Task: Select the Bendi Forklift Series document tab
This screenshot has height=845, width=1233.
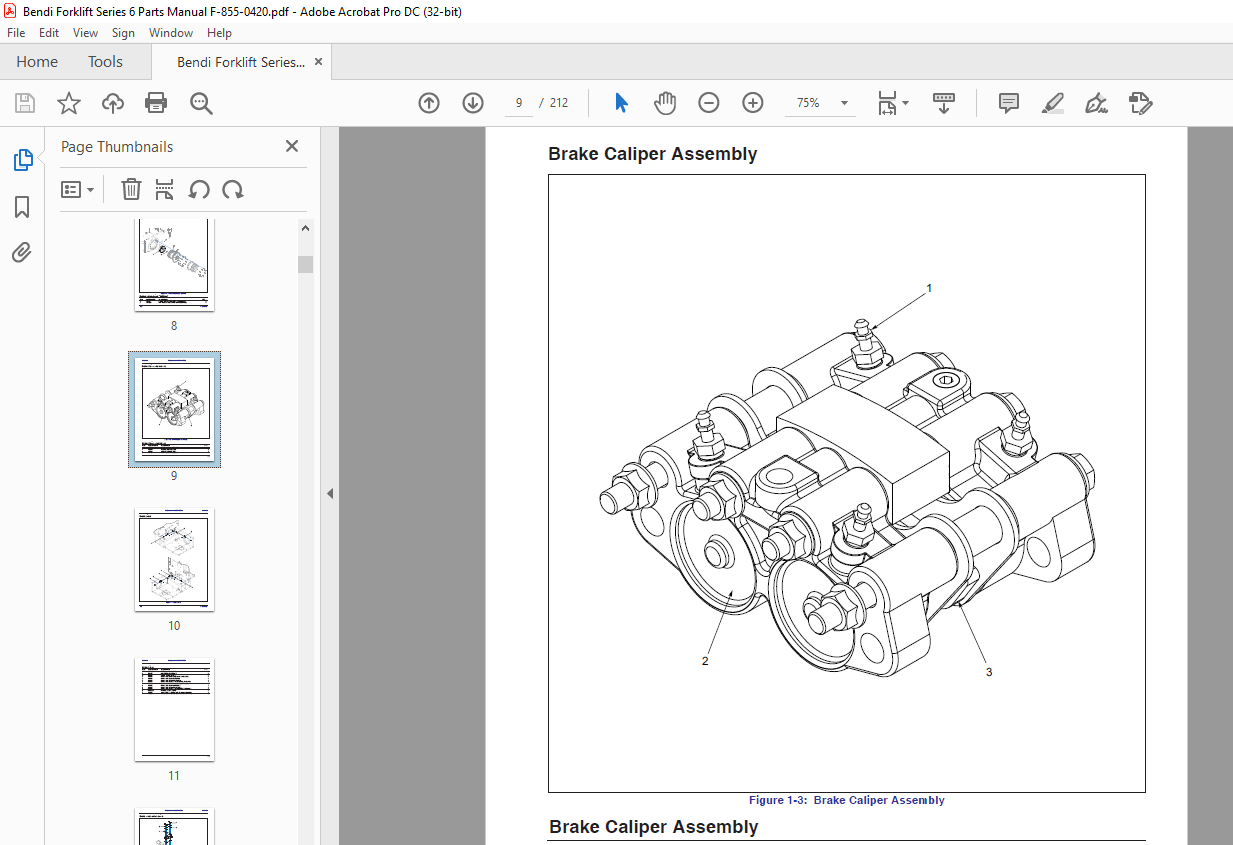Action: pyautogui.click(x=240, y=62)
